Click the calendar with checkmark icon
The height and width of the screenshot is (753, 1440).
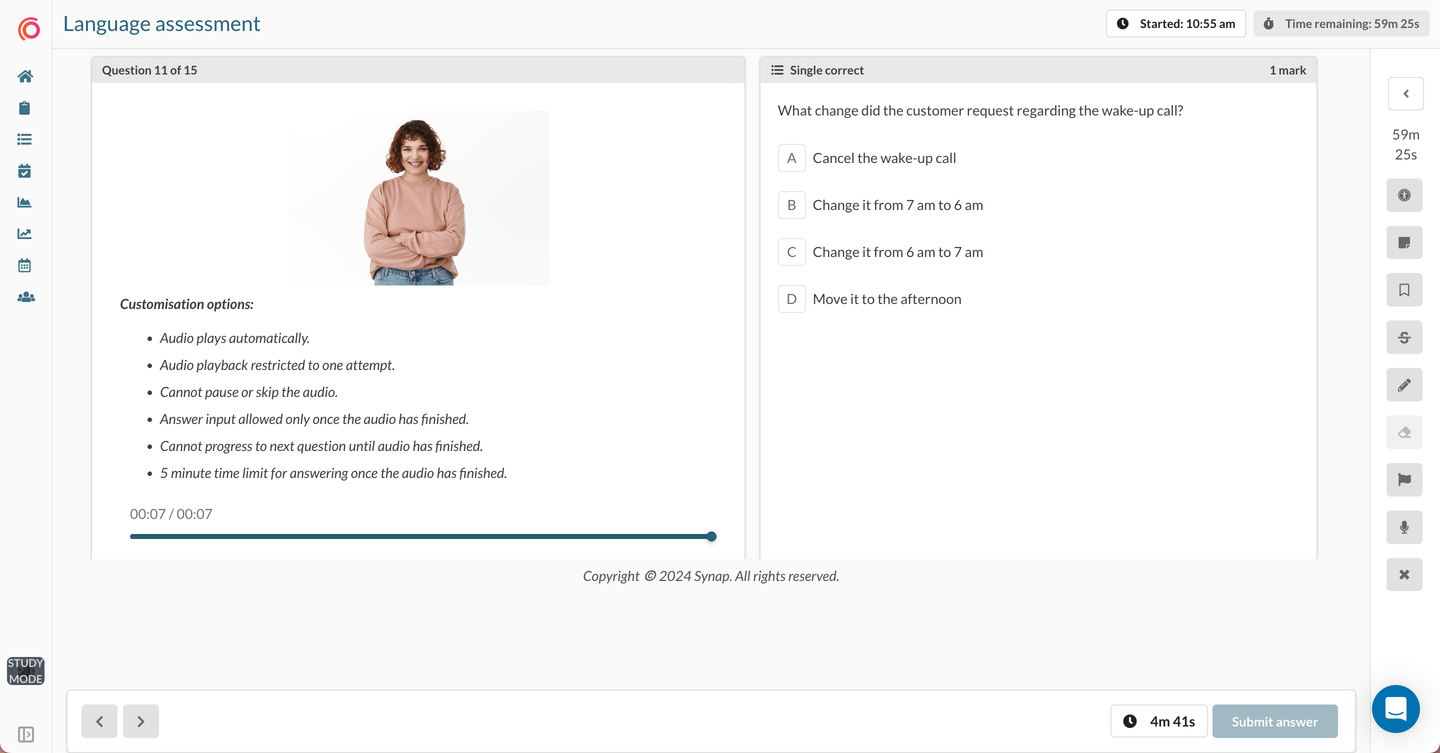25,170
